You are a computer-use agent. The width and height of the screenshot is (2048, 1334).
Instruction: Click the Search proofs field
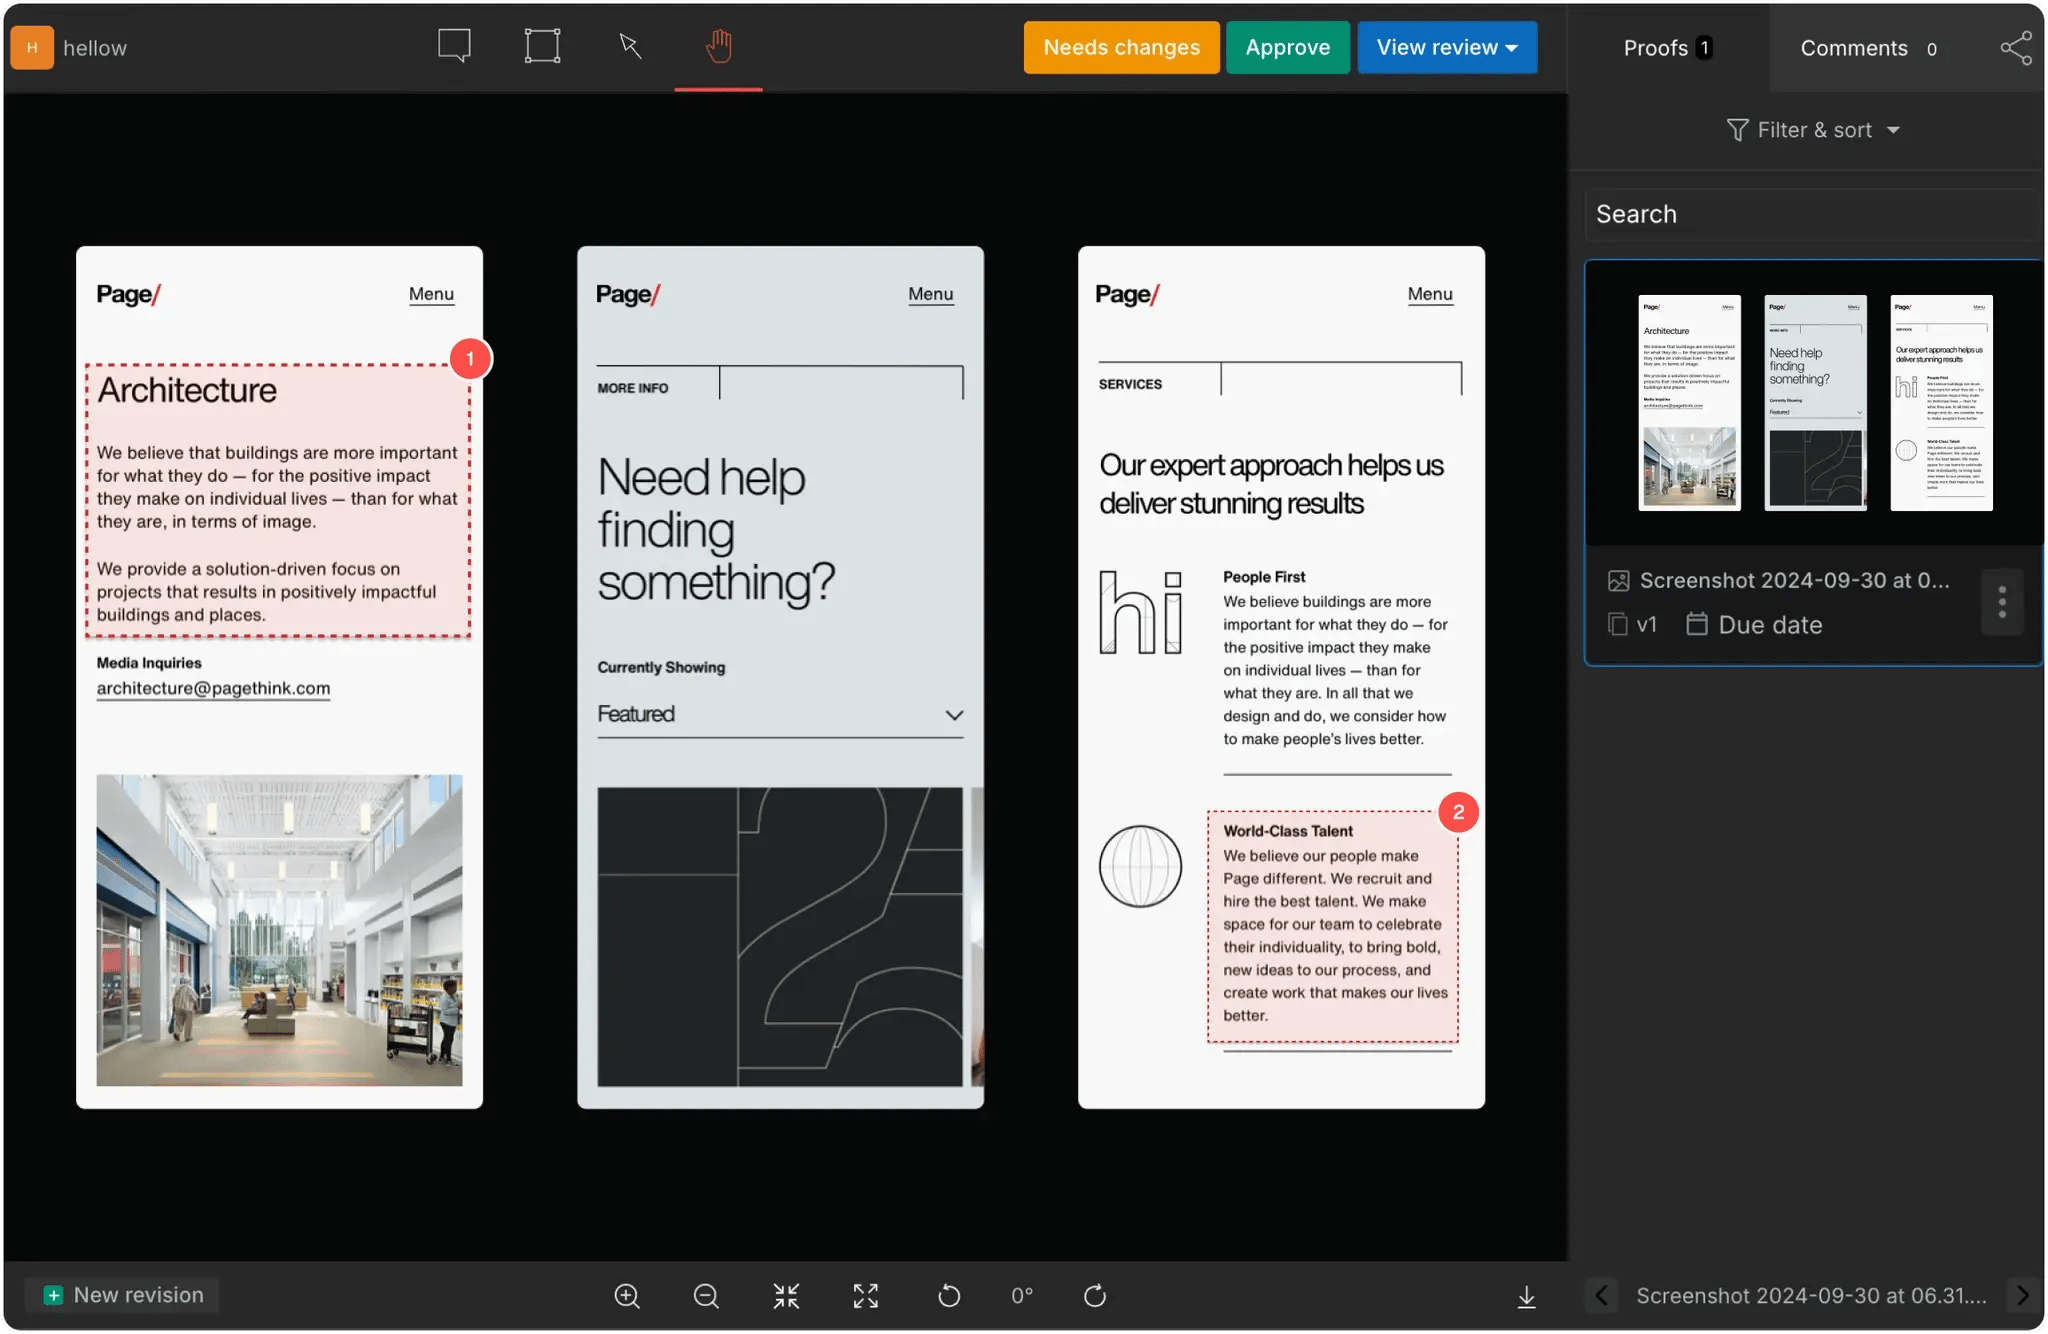1810,213
